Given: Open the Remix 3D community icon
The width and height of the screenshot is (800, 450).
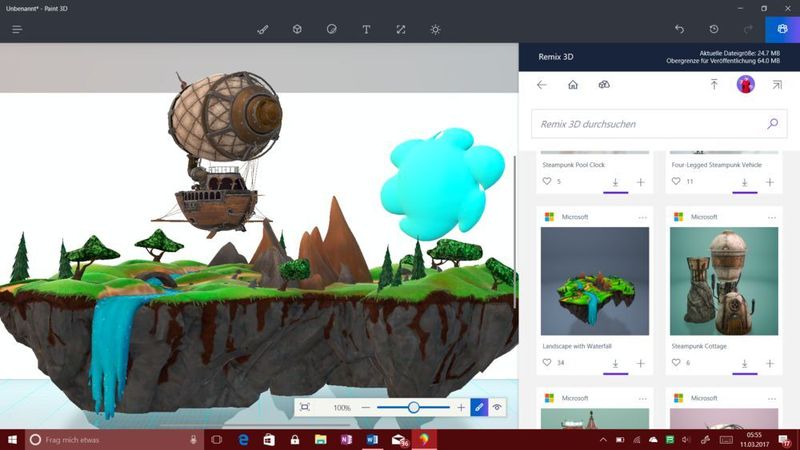Looking at the screenshot, I should click(x=604, y=85).
